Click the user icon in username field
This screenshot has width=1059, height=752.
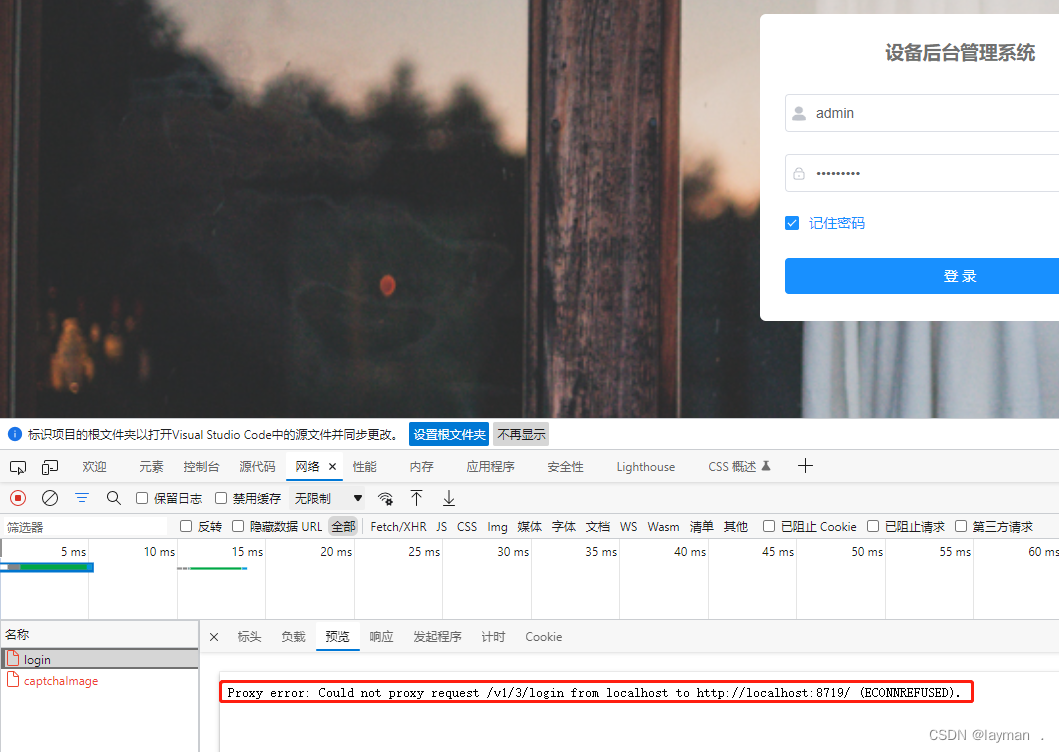coord(799,114)
